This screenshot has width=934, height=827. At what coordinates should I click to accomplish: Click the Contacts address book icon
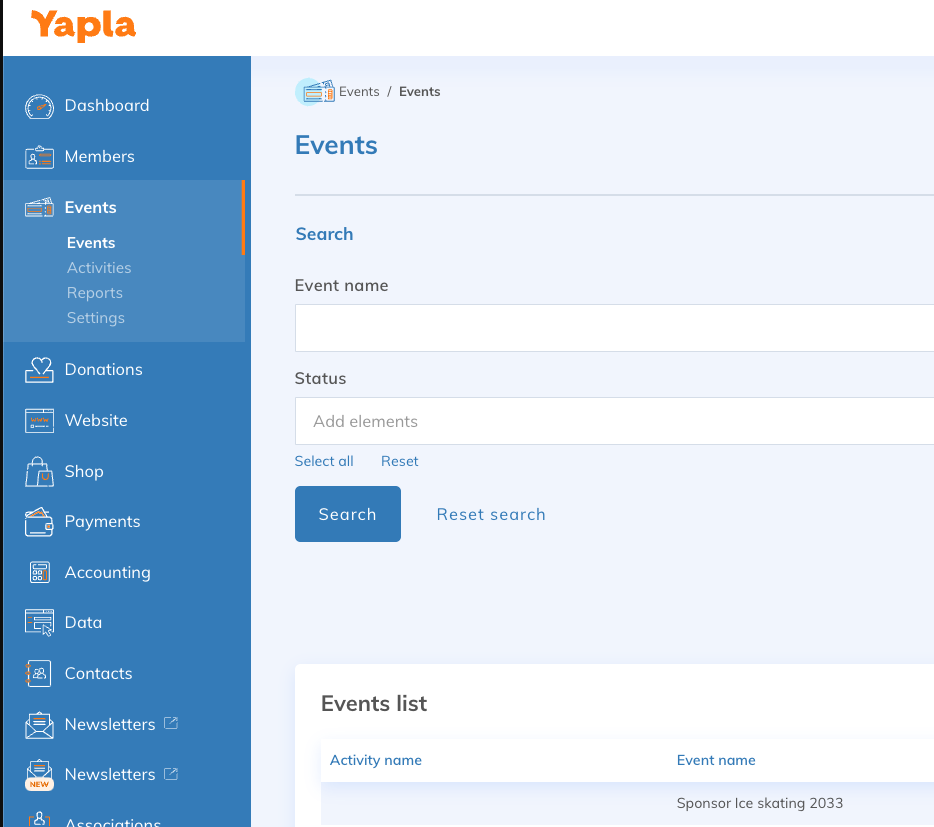click(38, 674)
